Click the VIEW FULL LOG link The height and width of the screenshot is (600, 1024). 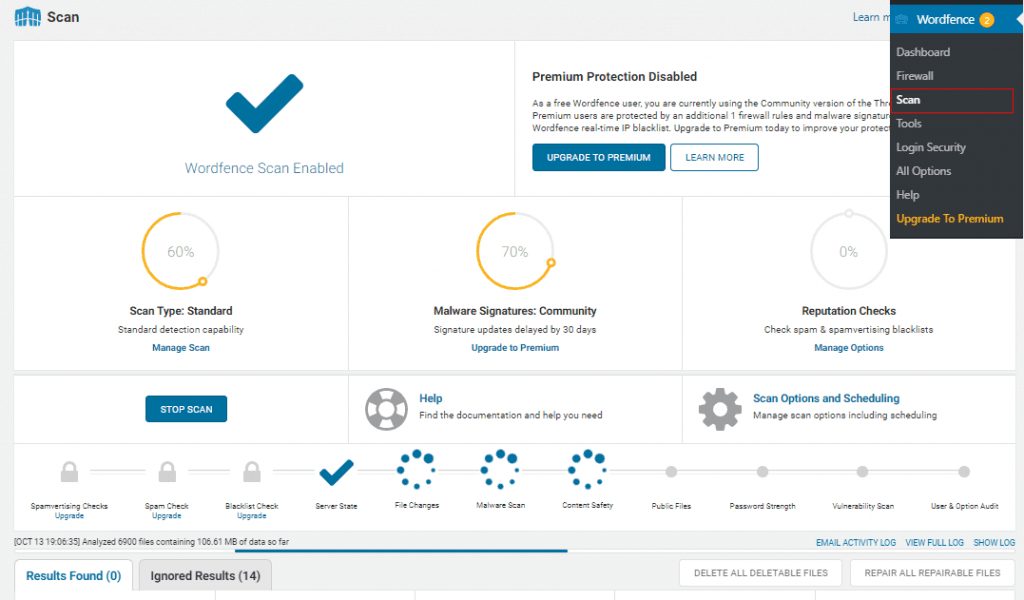[934, 543]
